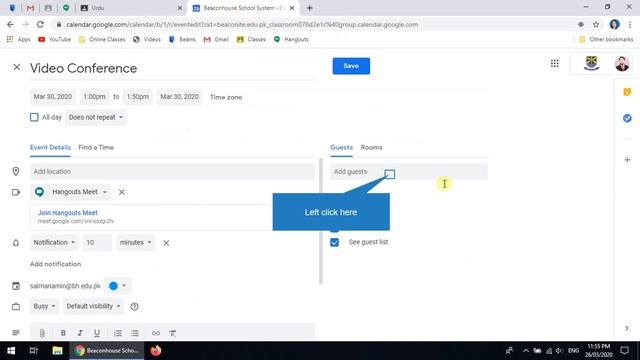This screenshot has width=640, height=360.
Task: Open the taskbar notification center icon
Action: click(x=624, y=351)
